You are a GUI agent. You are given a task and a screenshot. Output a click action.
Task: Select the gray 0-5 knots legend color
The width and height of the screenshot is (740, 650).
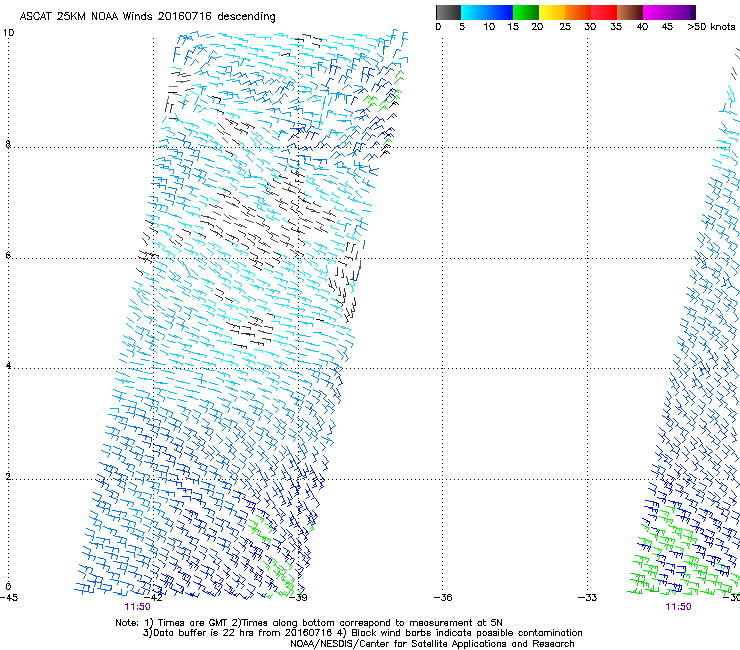point(448,12)
